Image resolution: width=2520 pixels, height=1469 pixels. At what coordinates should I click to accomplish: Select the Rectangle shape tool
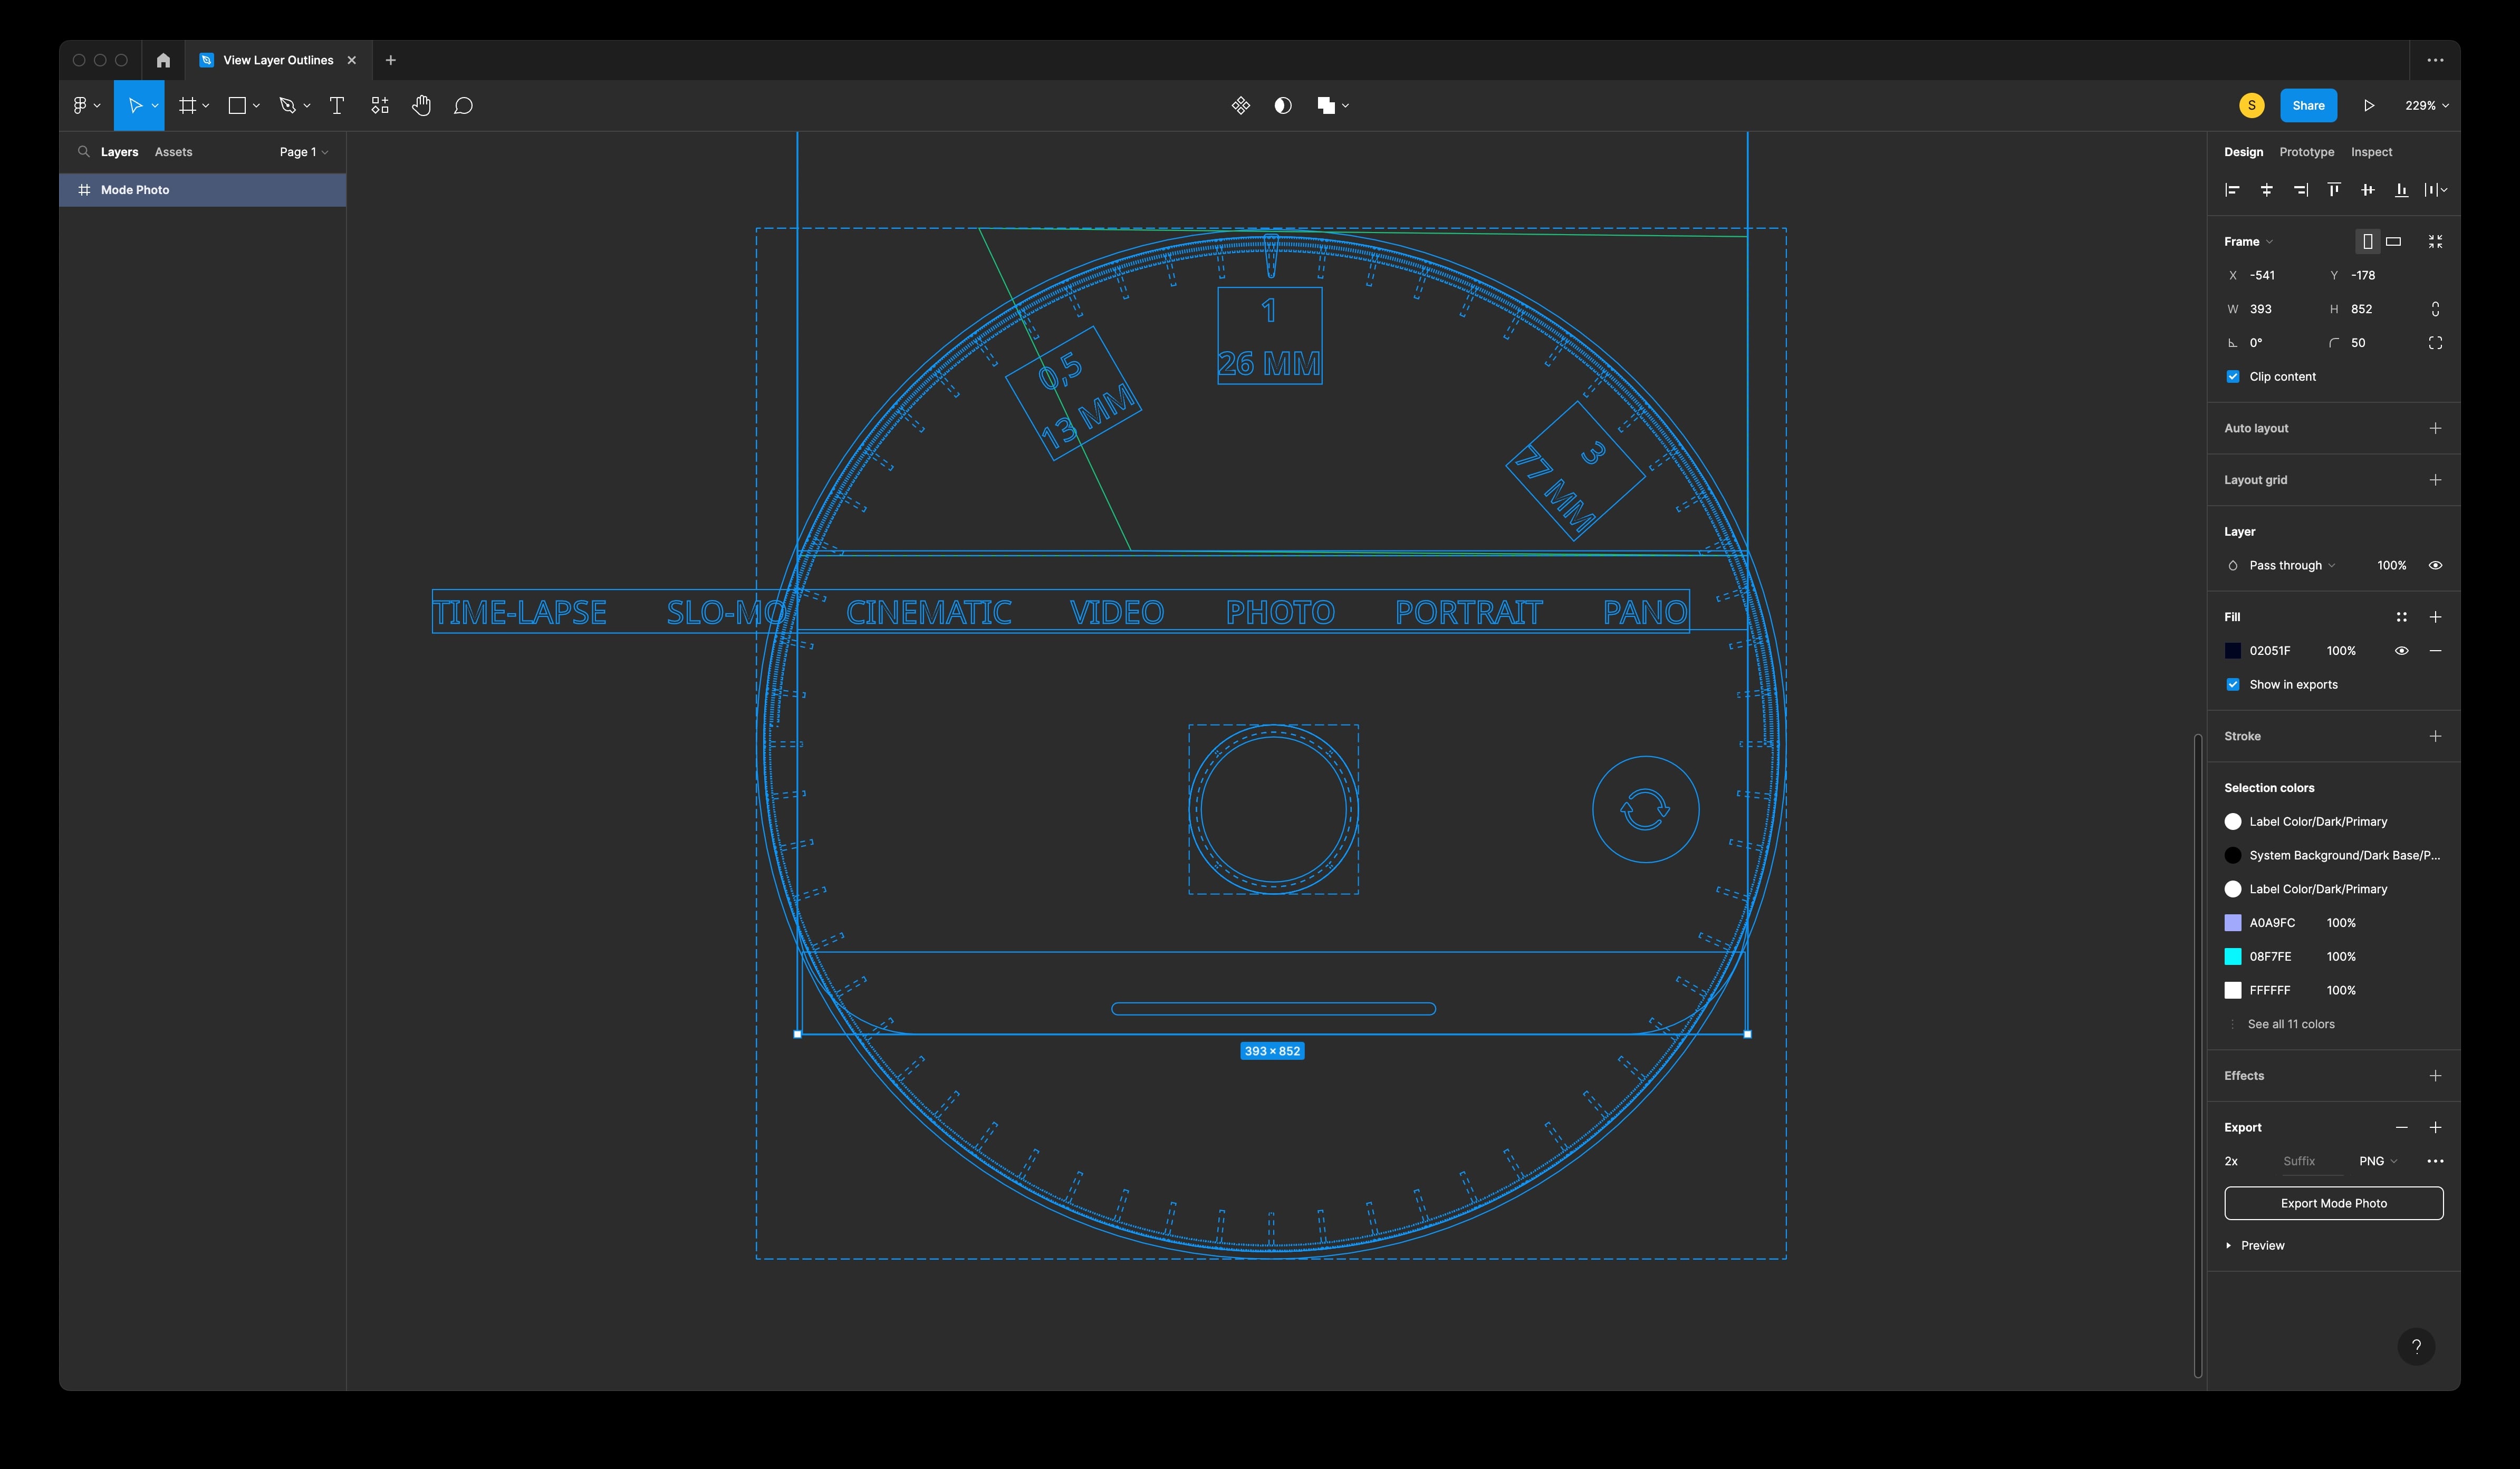(x=237, y=105)
